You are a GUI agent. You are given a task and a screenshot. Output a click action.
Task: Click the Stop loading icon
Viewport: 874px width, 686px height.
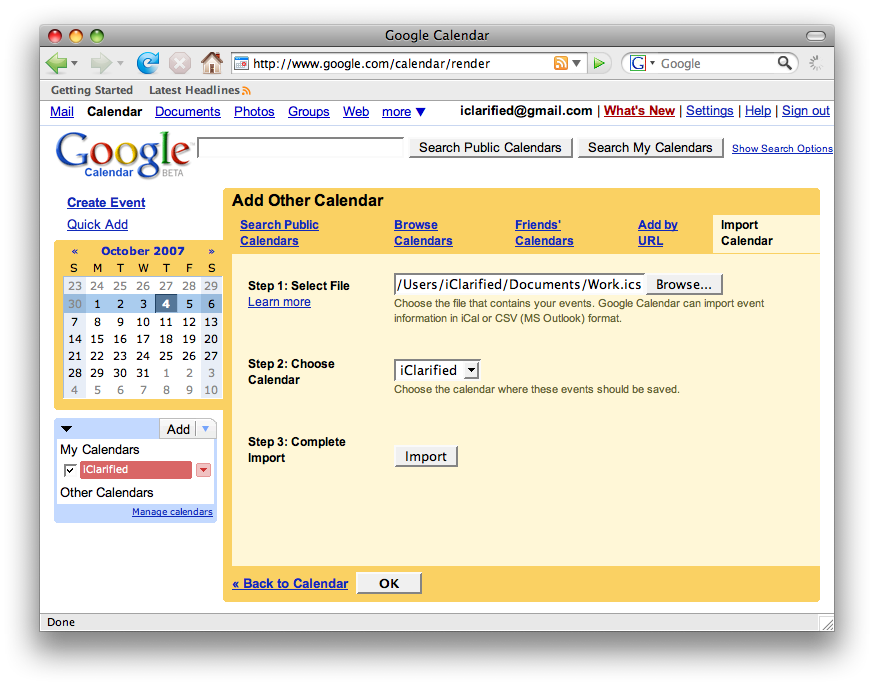179,64
